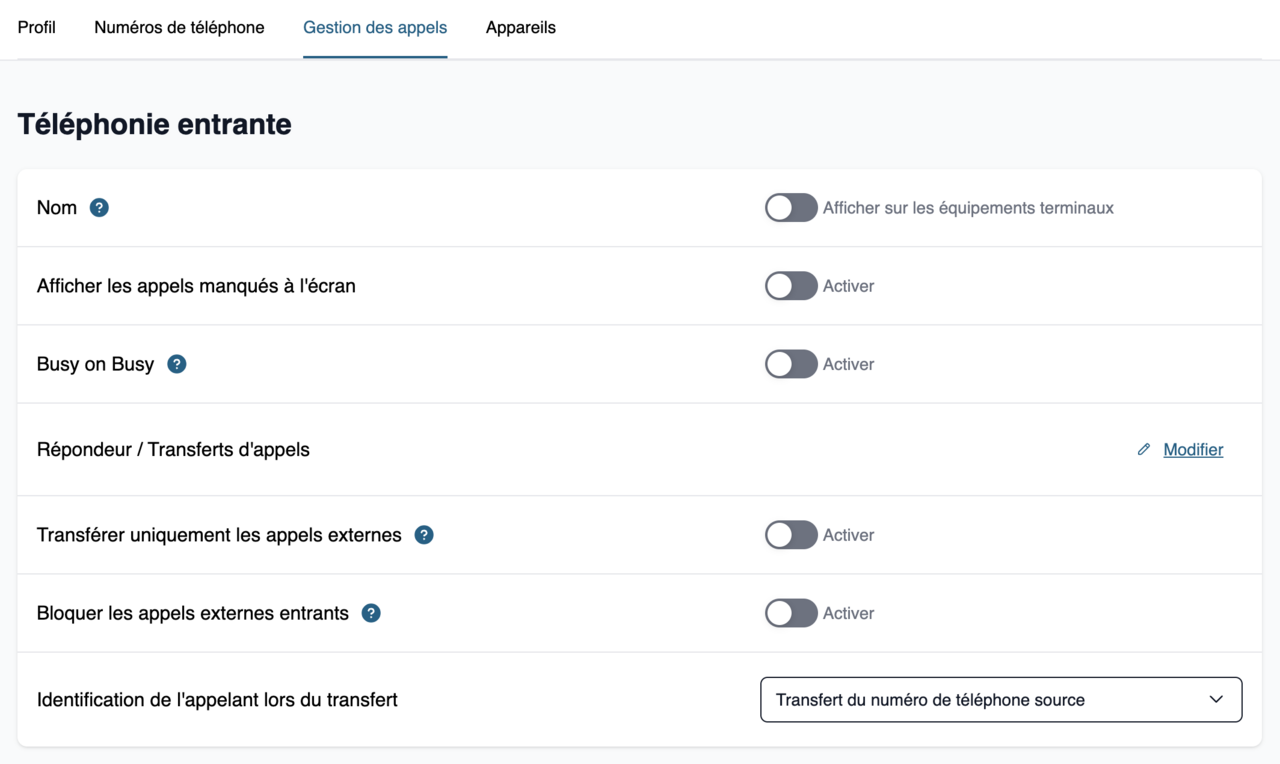The image size is (1280, 764).
Task: Click Téléphonie entrante heading
Action: (x=155, y=124)
